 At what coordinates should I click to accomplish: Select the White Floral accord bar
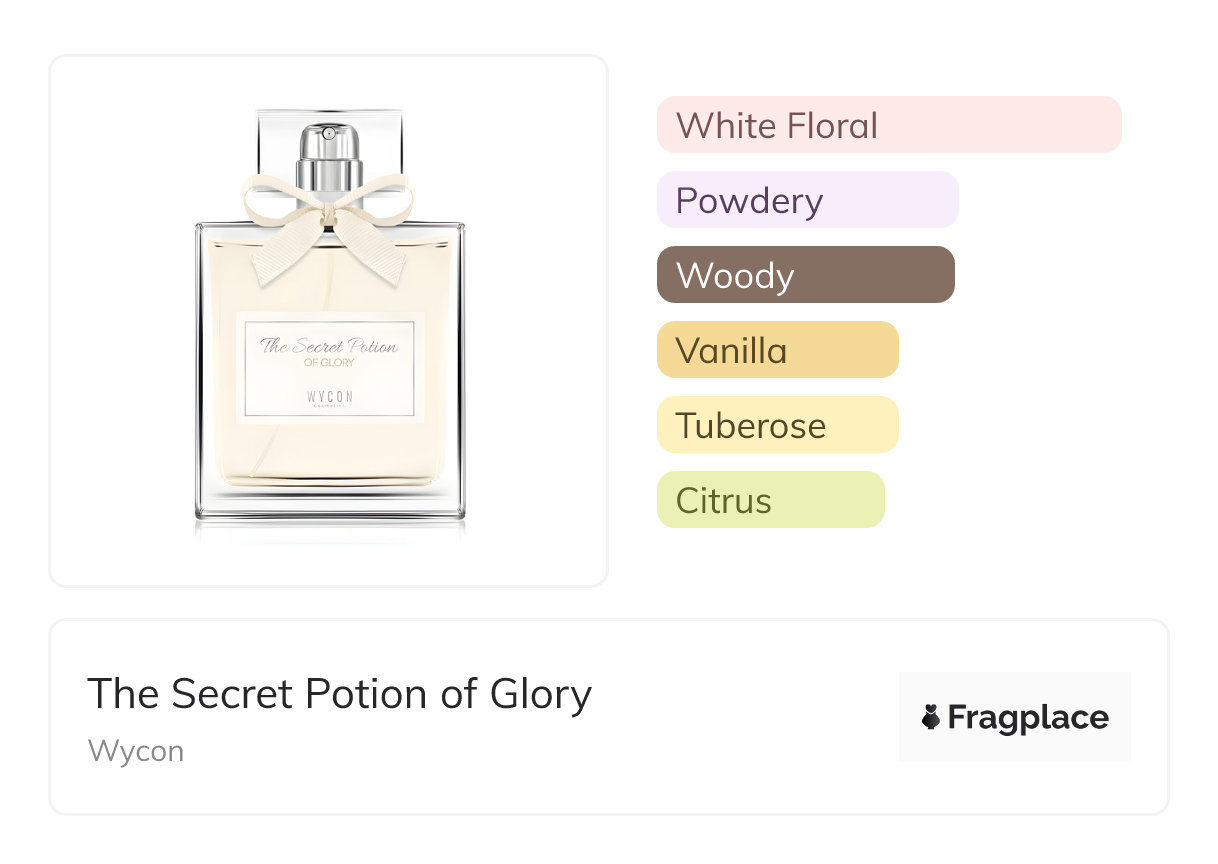pos(888,125)
